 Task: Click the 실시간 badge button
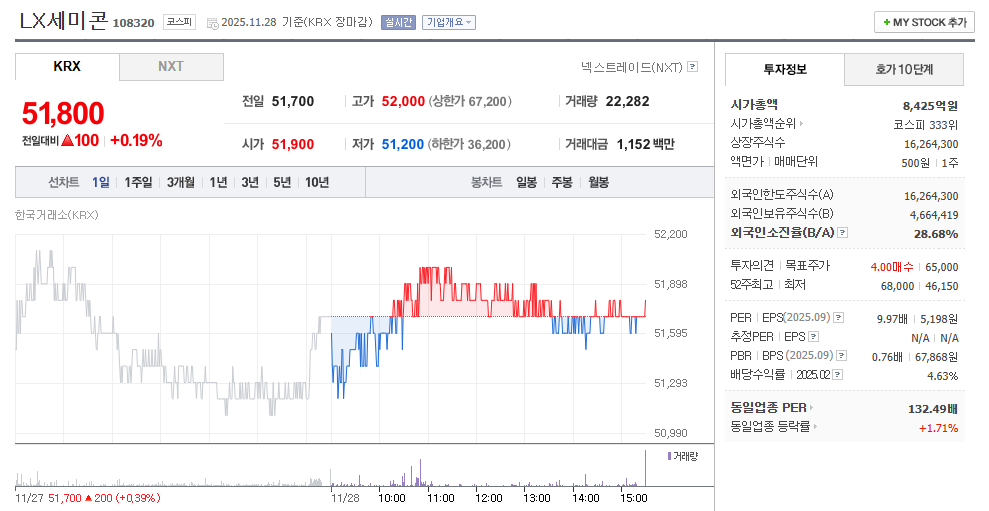[398, 22]
